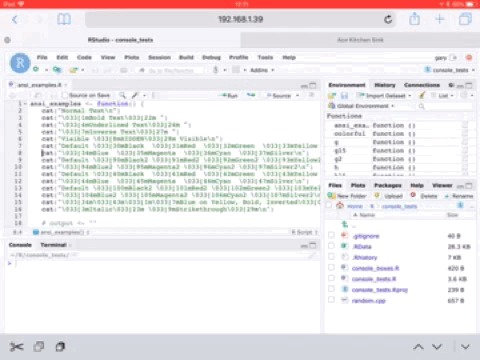Viewport: 480px width, 360px height.
Task: Open console_tests project dropdown
Action: pos(449,70)
